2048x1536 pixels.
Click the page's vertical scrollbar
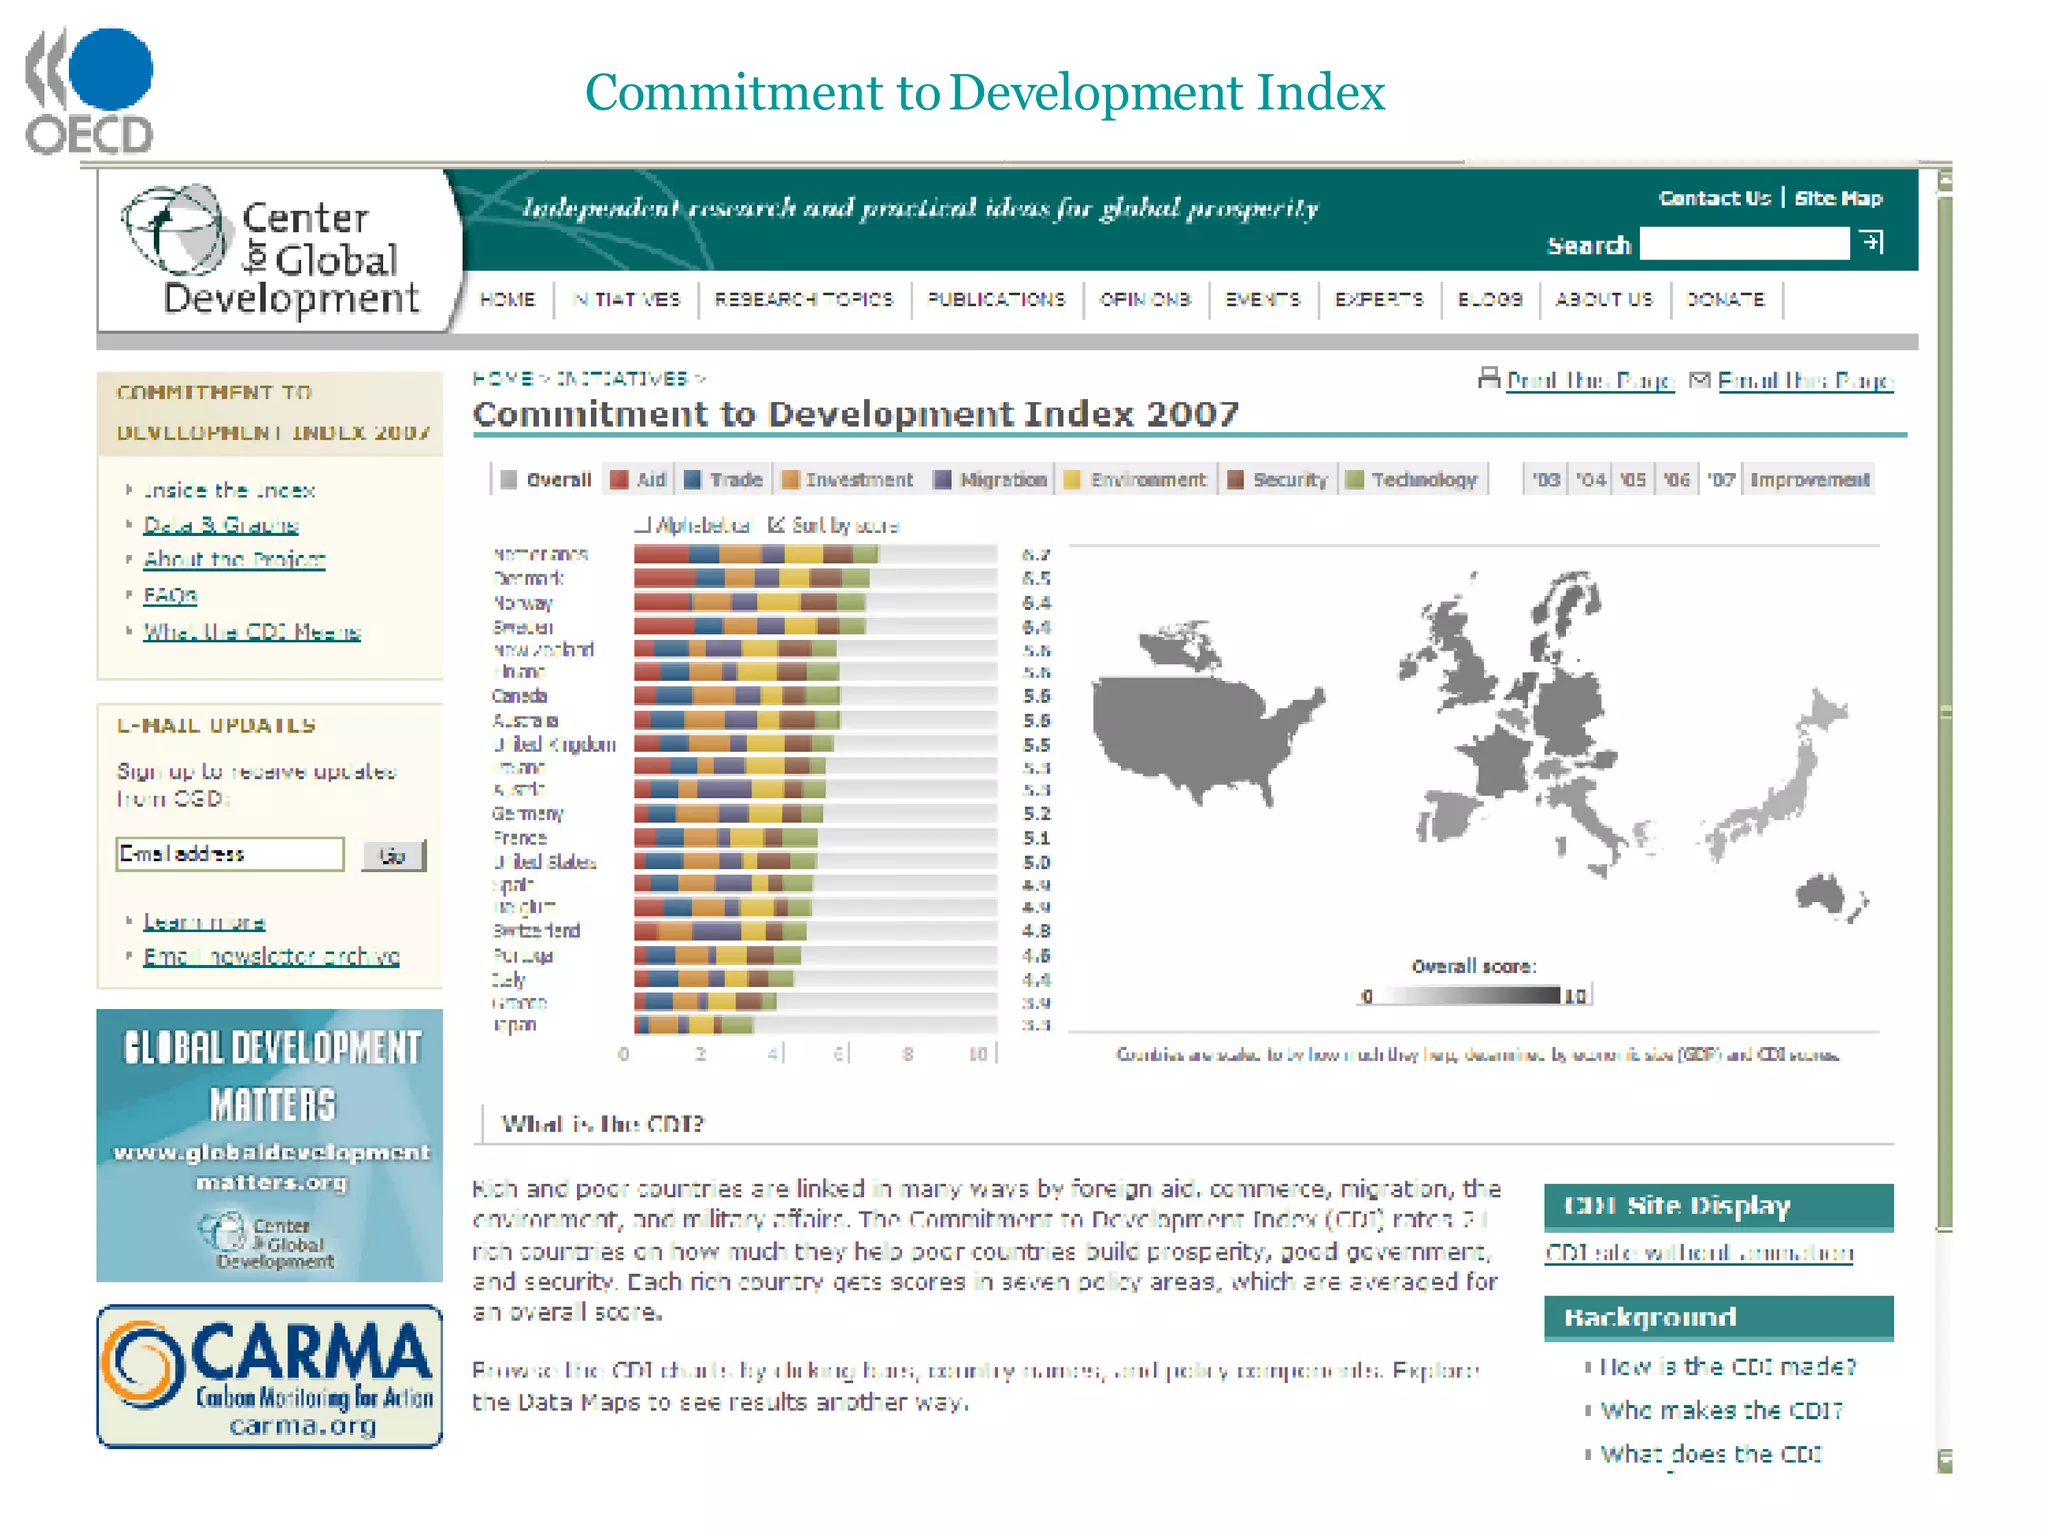pyautogui.click(x=1944, y=820)
